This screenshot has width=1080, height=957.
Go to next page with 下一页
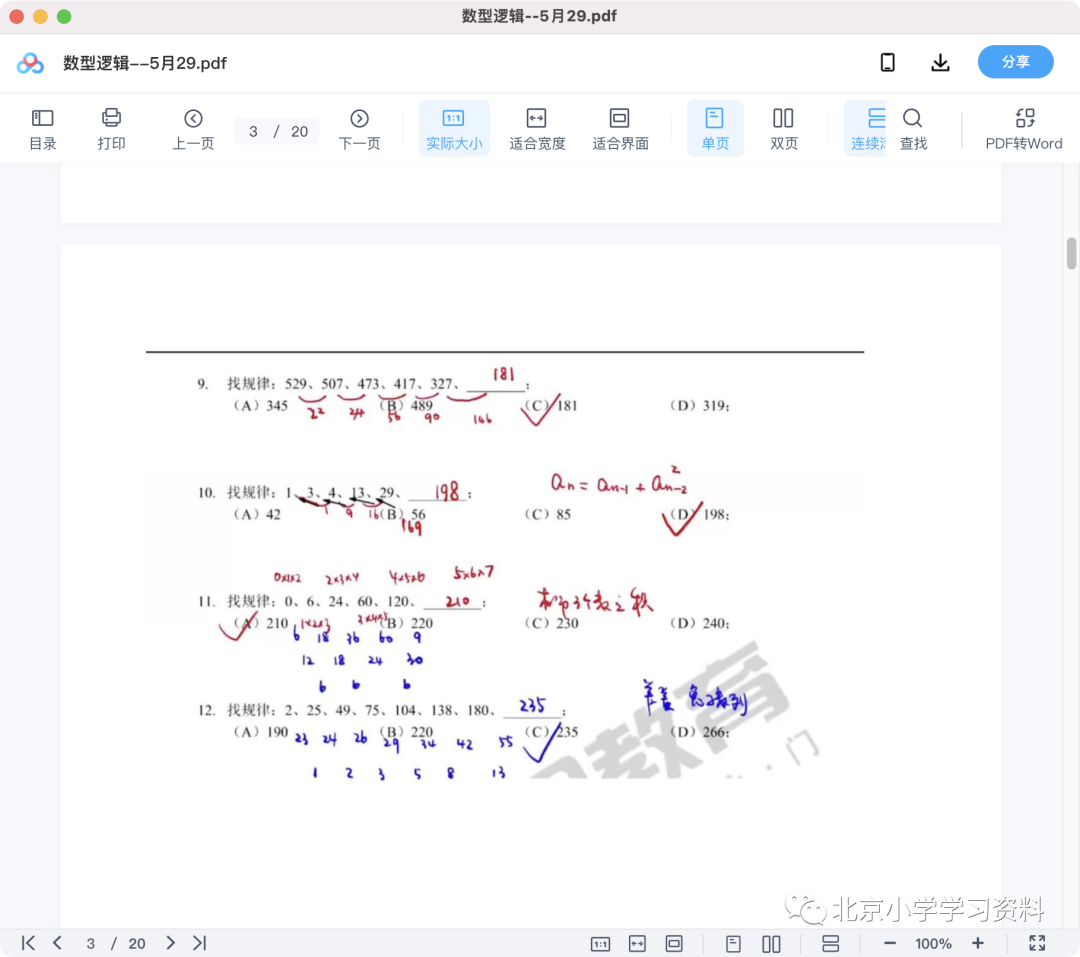point(359,129)
